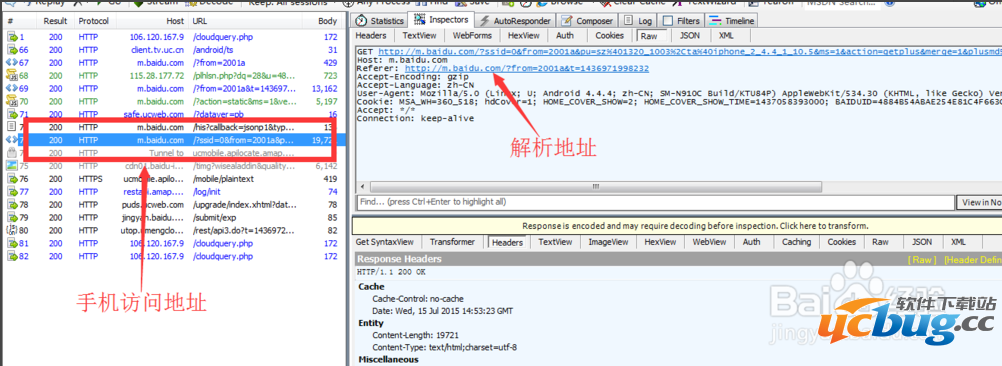Select session with /his?callback=jsonp1 URL
The height and width of the screenshot is (366, 1002).
[173, 127]
